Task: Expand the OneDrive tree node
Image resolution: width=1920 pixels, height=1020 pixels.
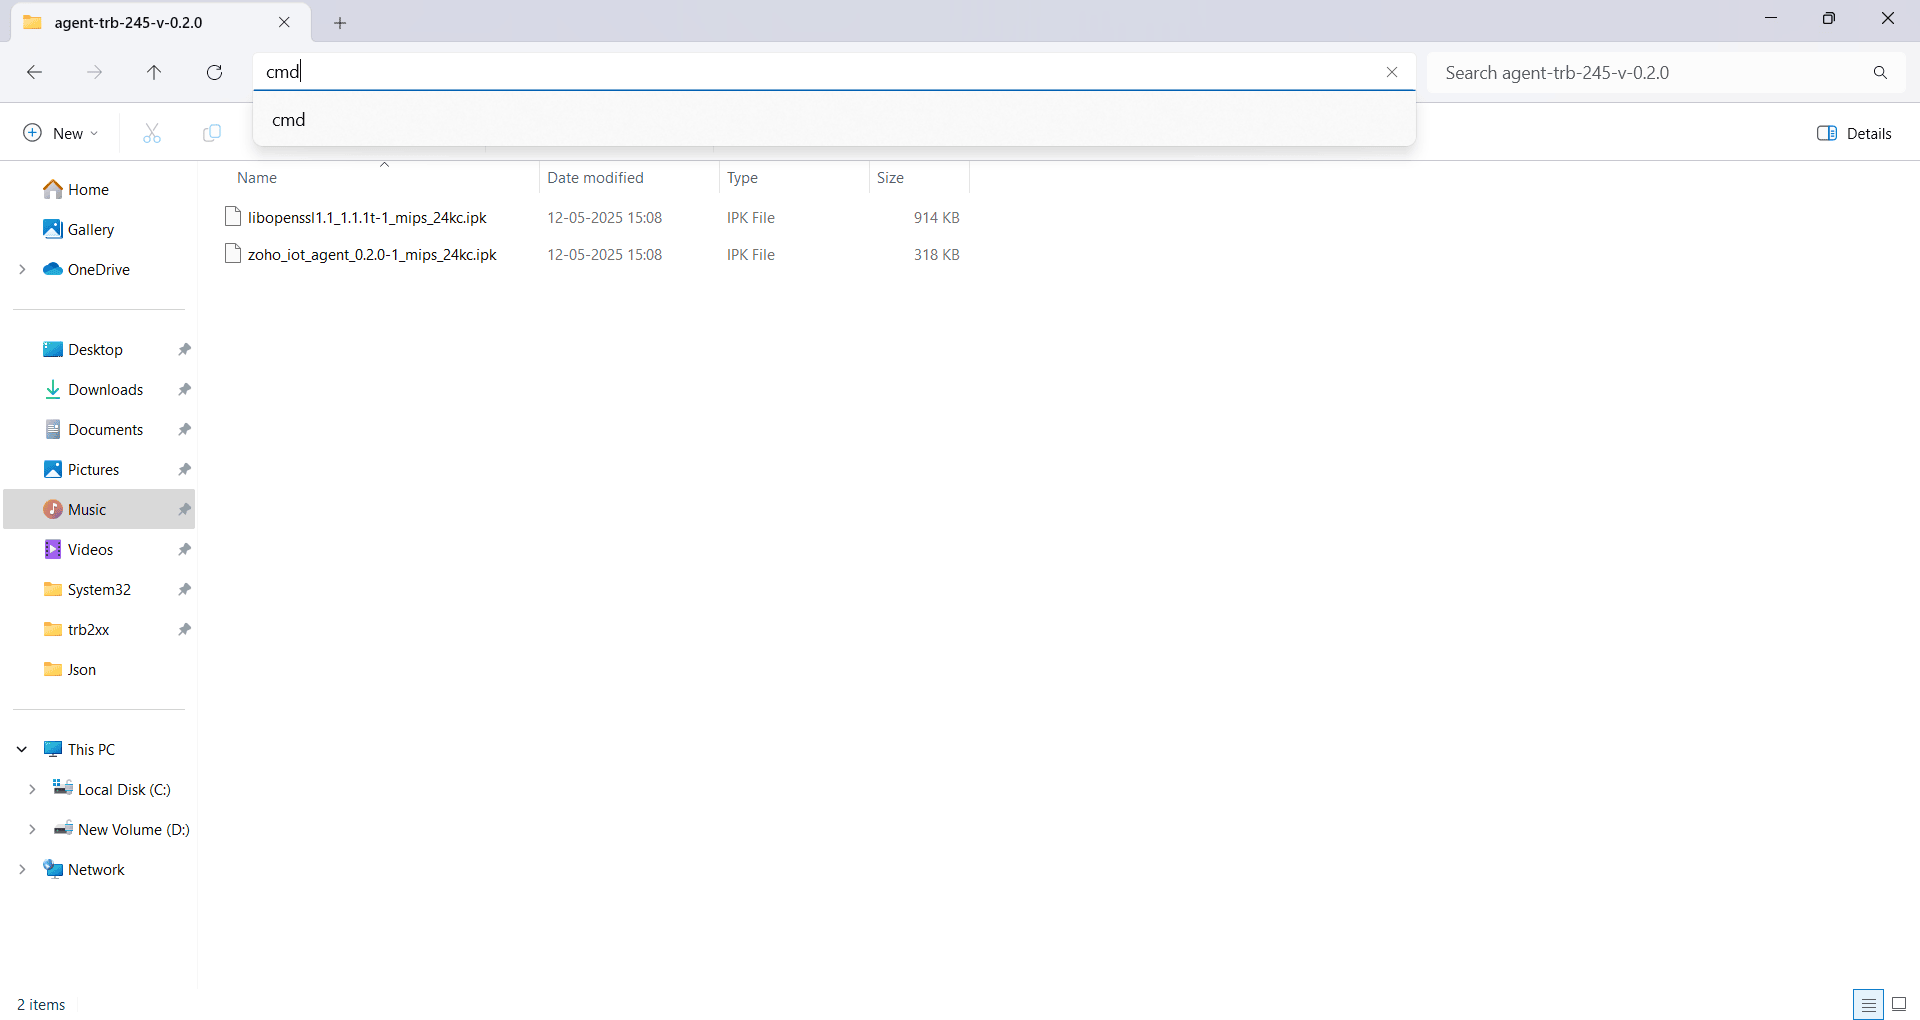Action: pyautogui.click(x=22, y=269)
